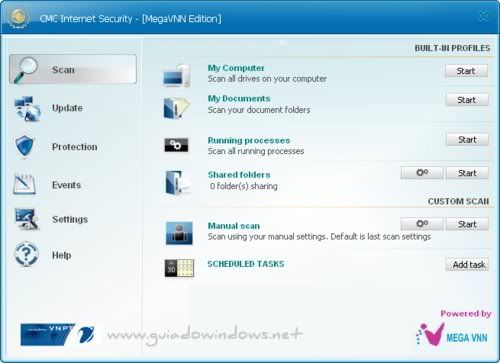Start the My Documents scan
This screenshot has width=500, height=363.
tap(467, 100)
